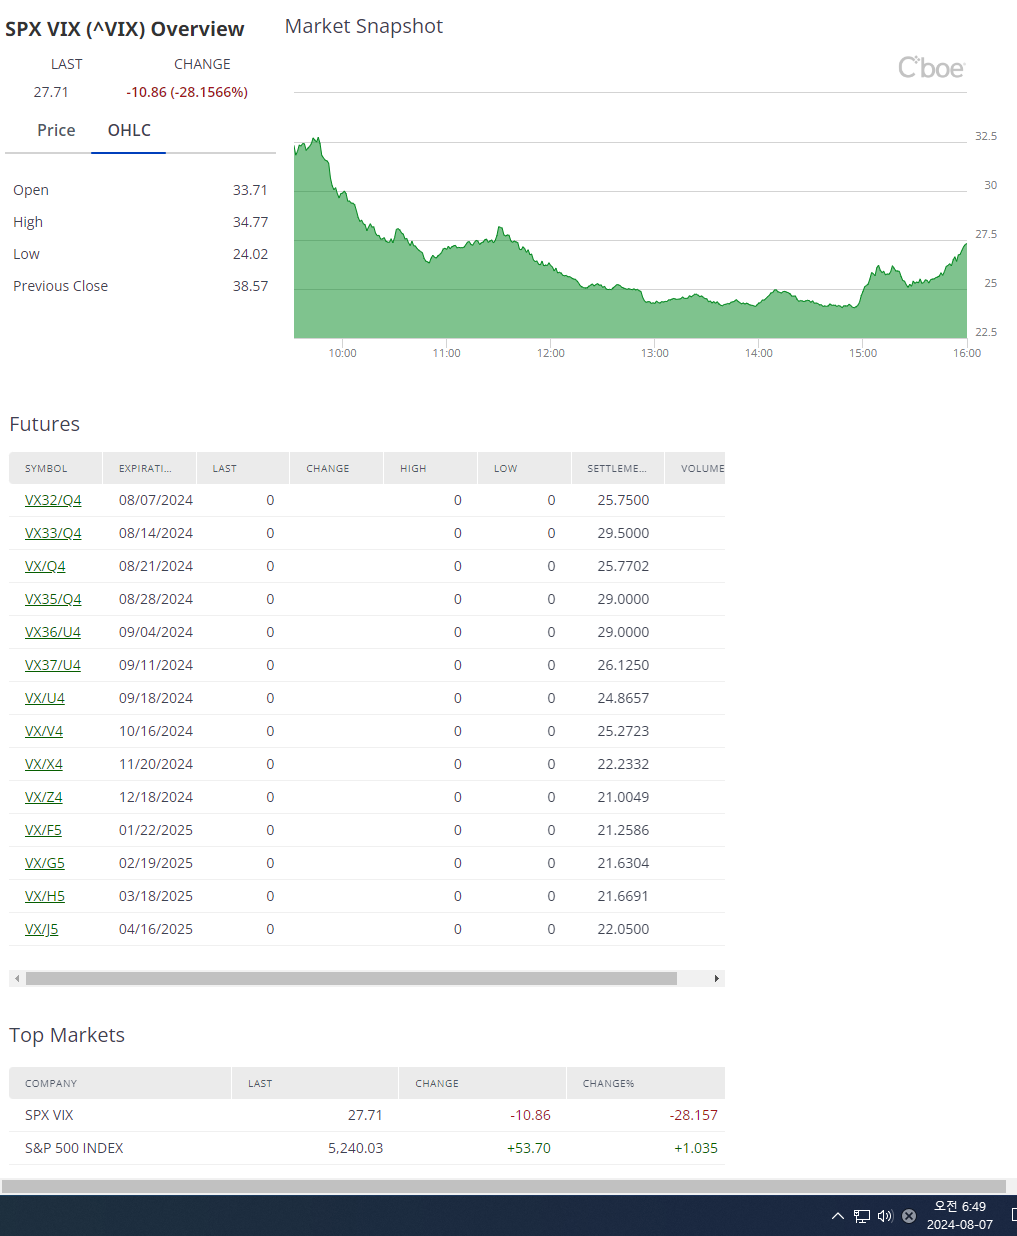Click the settlement price 25.7500
This screenshot has width=1017, height=1236.
tap(623, 500)
